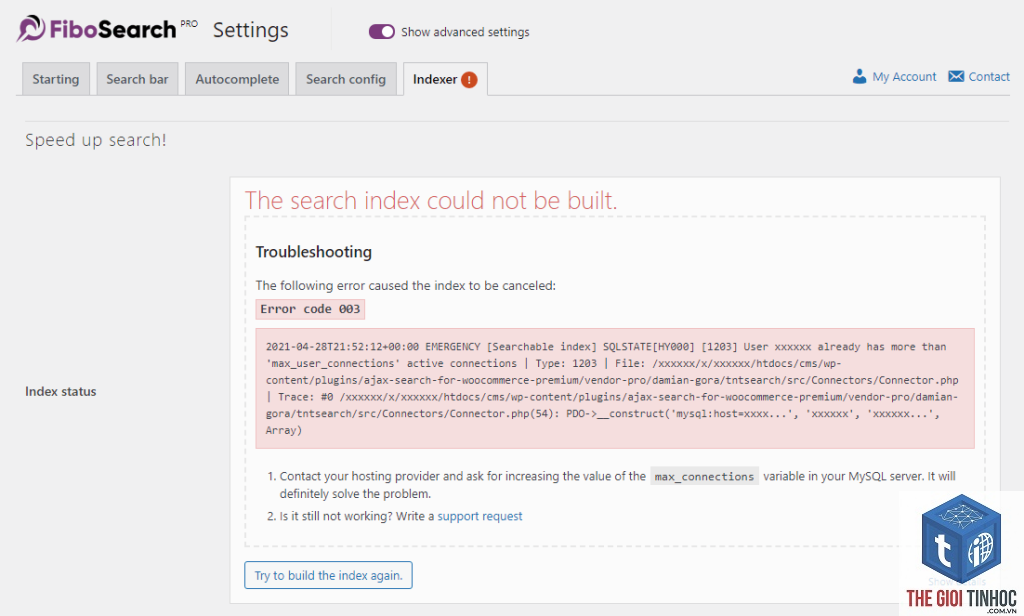Click the Index status label
This screenshot has width=1024, height=616.
61,391
